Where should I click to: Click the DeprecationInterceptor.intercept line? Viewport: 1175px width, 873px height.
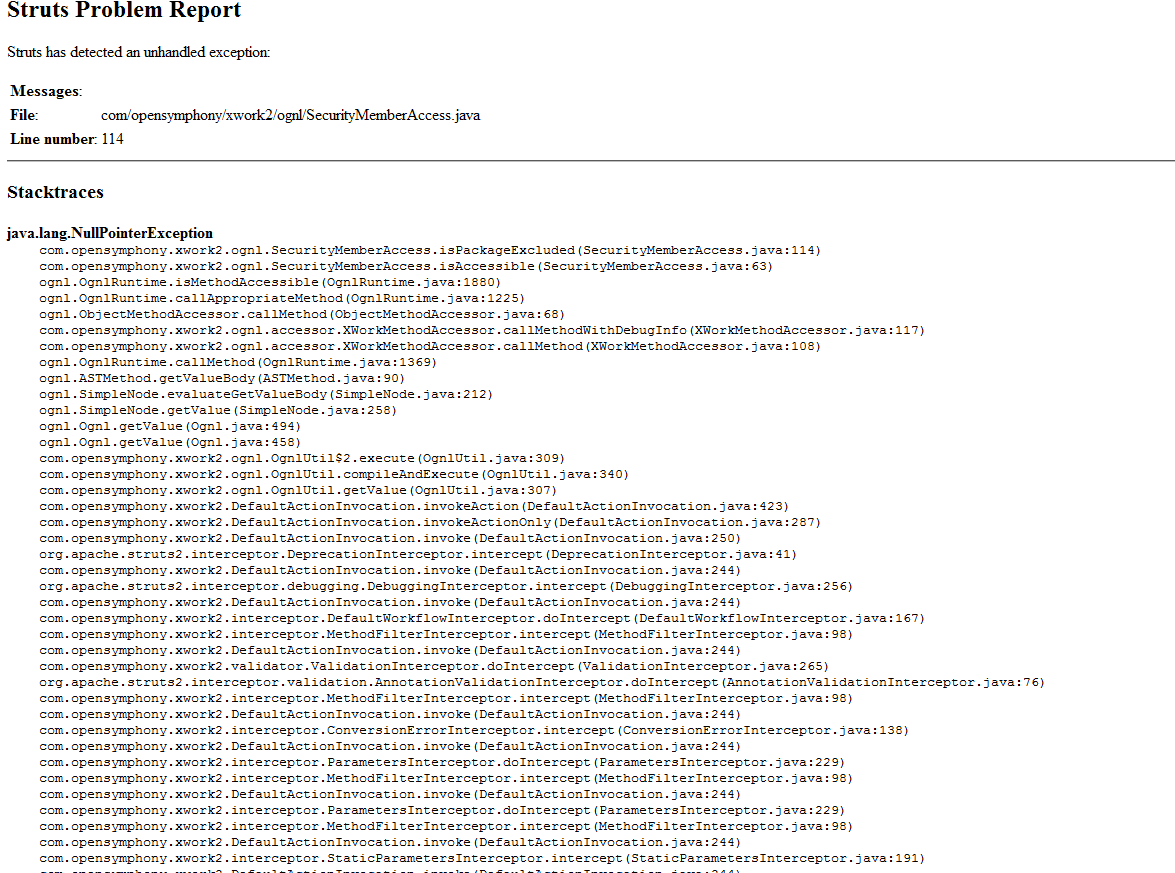(418, 555)
